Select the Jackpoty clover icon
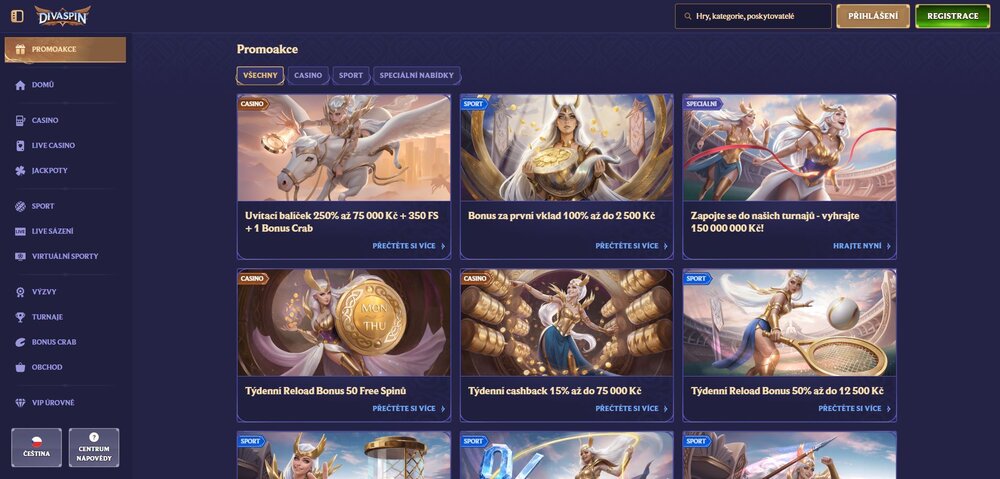Screen dimensions: 1000x479 [20, 170]
